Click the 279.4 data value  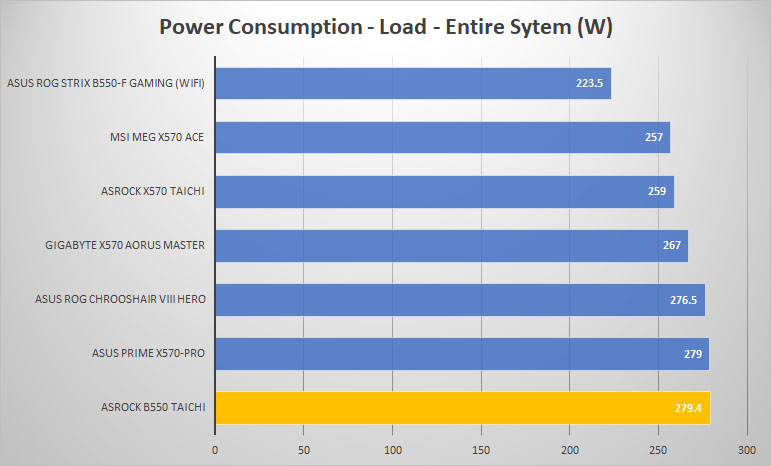coord(688,408)
